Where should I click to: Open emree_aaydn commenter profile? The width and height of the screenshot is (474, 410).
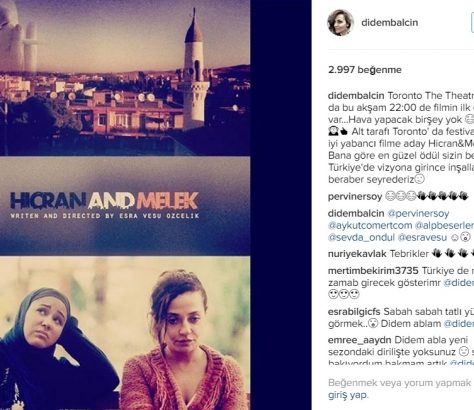[360, 340]
